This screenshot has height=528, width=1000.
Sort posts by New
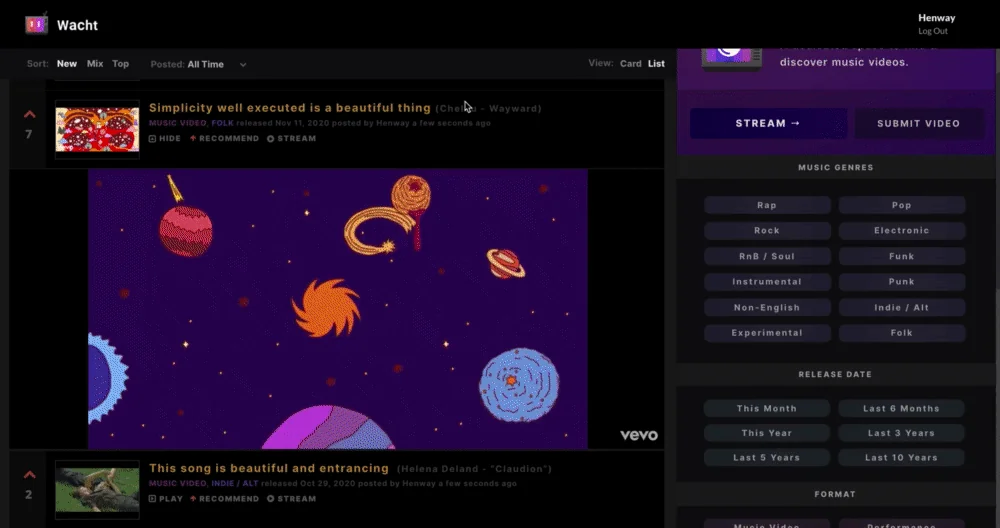coord(67,64)
